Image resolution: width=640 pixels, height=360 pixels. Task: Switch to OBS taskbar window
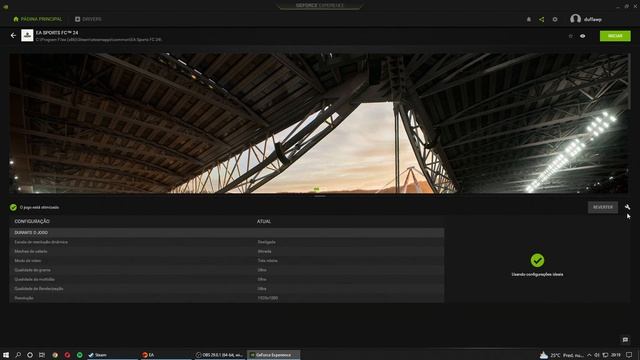(x=219, y=355)
